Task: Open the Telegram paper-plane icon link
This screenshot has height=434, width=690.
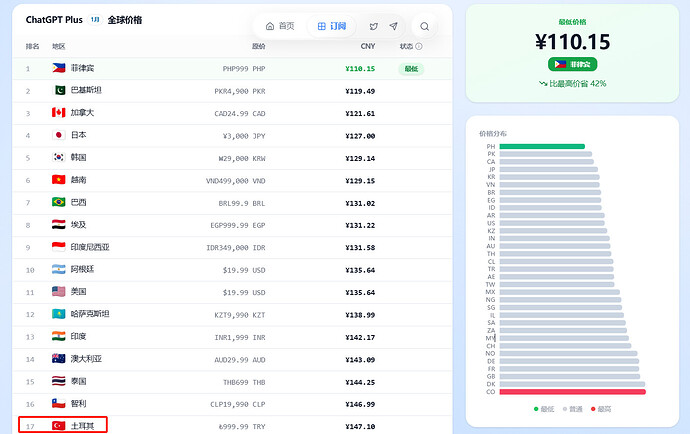Action: coord(393,26)
